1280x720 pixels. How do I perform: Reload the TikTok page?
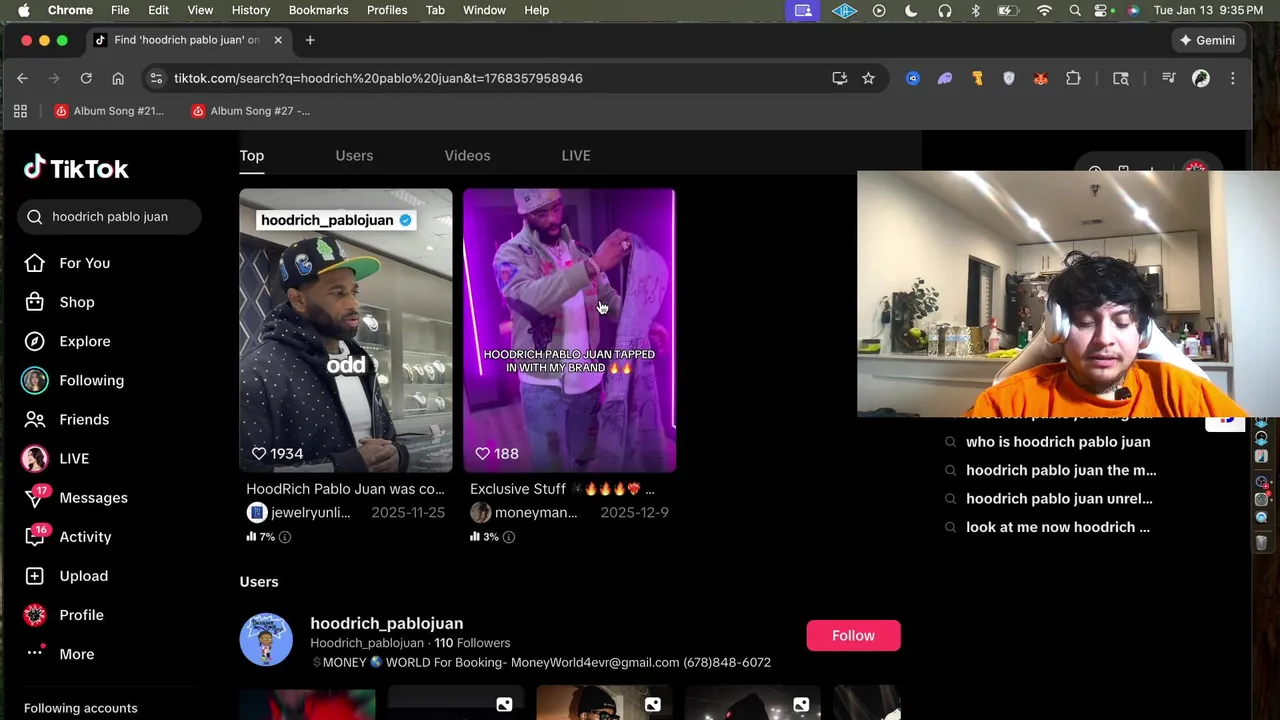86,78
